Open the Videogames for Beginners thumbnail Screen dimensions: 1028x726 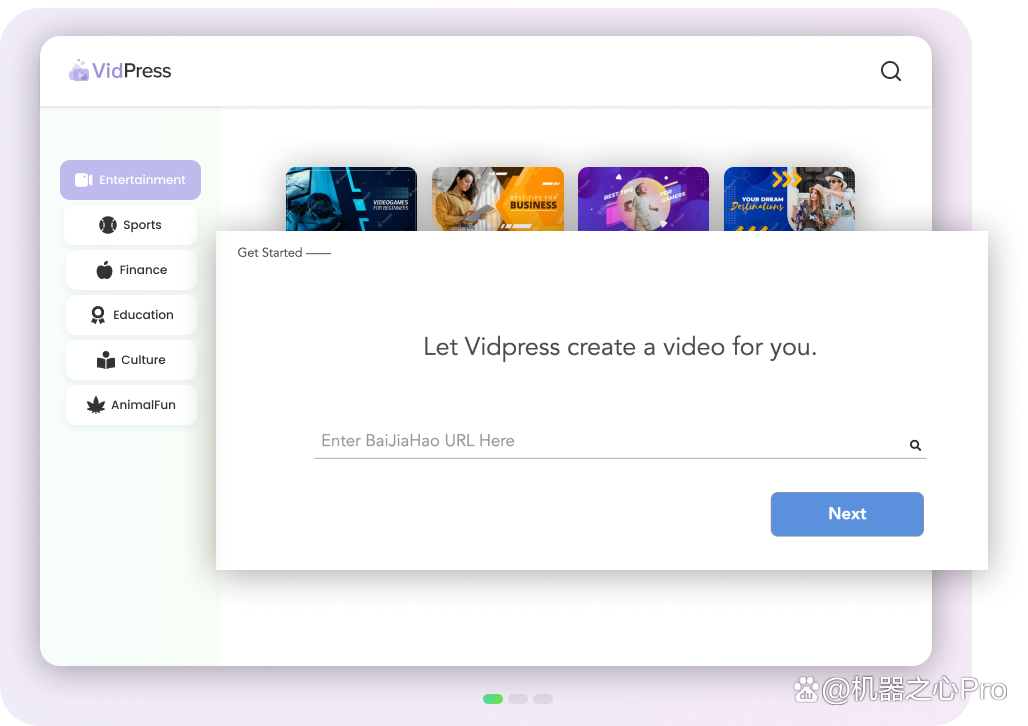pos(351,199)
